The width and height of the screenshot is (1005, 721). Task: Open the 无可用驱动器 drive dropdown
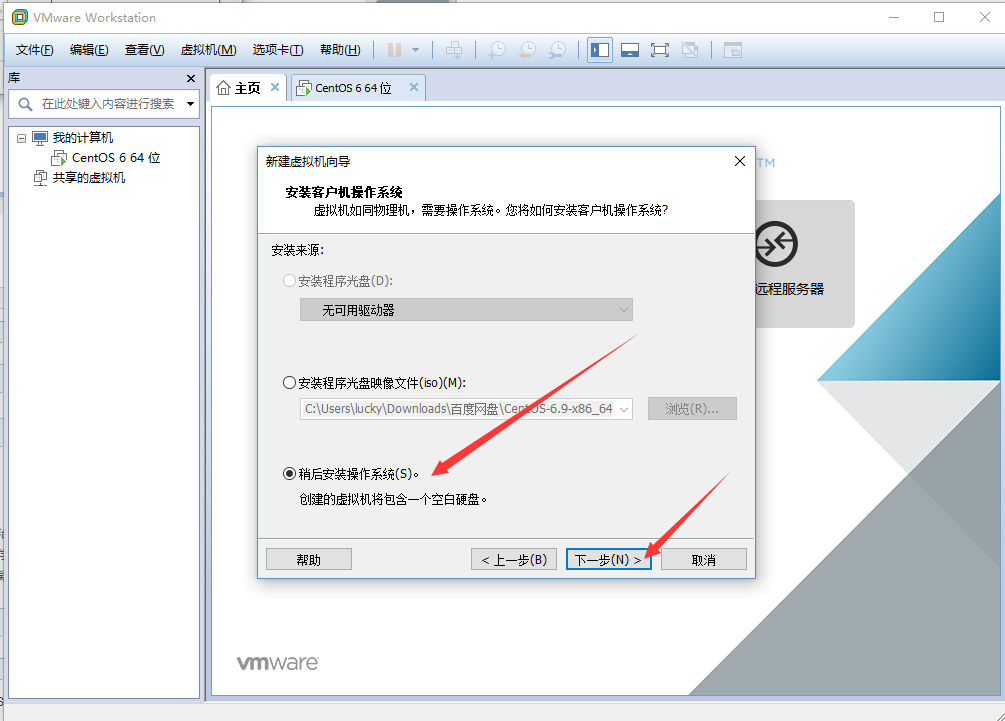tap(466, 310)
